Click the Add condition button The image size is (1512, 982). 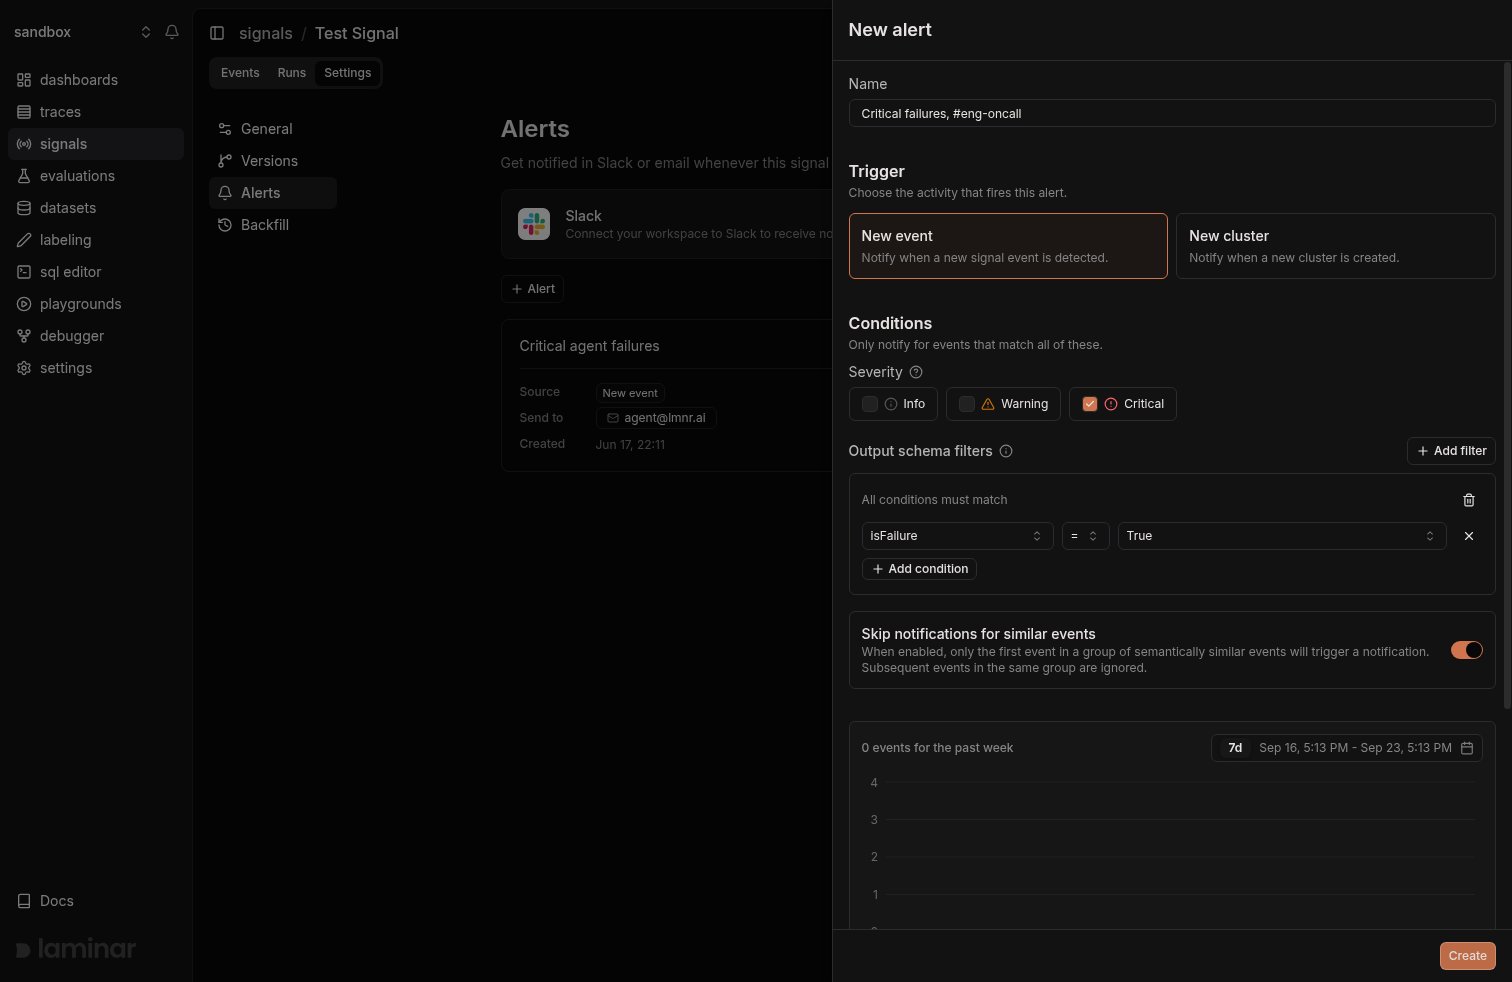[x=919, y=569]
